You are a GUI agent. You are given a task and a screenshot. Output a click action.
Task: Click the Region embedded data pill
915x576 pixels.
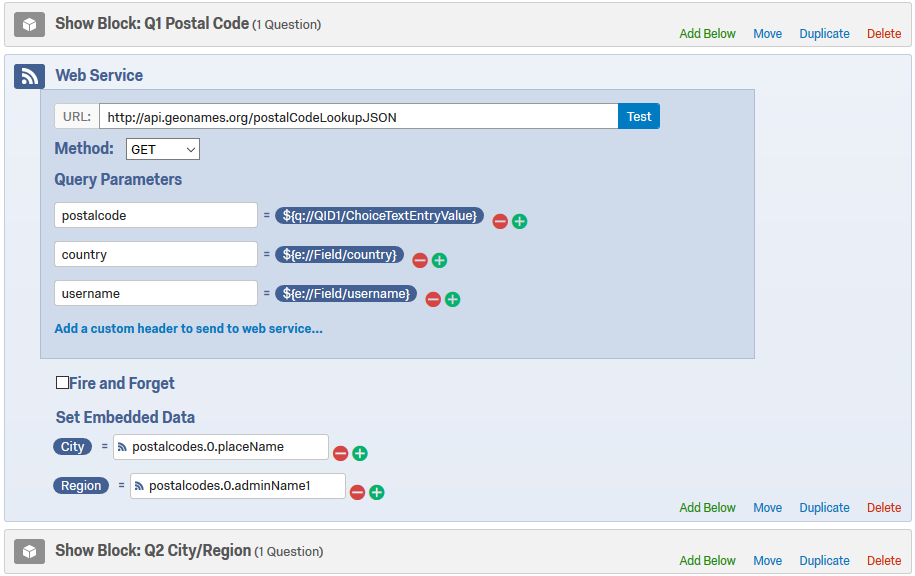pyautogui.click(x=81, y=486)
